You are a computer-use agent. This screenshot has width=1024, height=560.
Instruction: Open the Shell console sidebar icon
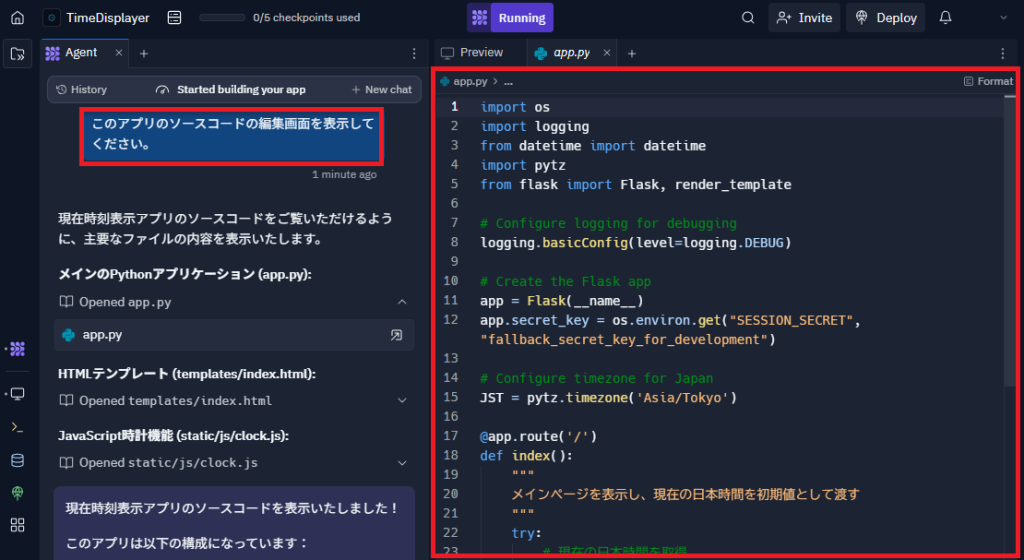18,428
